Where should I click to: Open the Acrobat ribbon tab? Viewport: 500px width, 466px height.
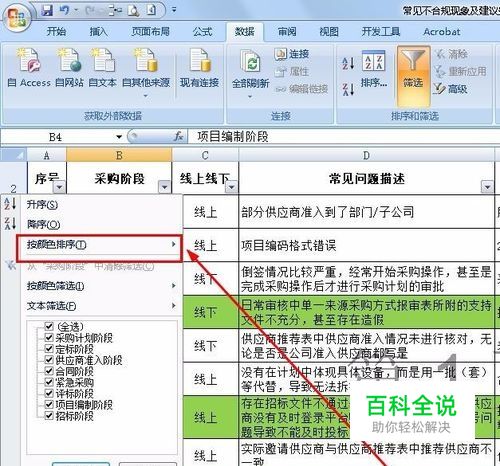442,32
